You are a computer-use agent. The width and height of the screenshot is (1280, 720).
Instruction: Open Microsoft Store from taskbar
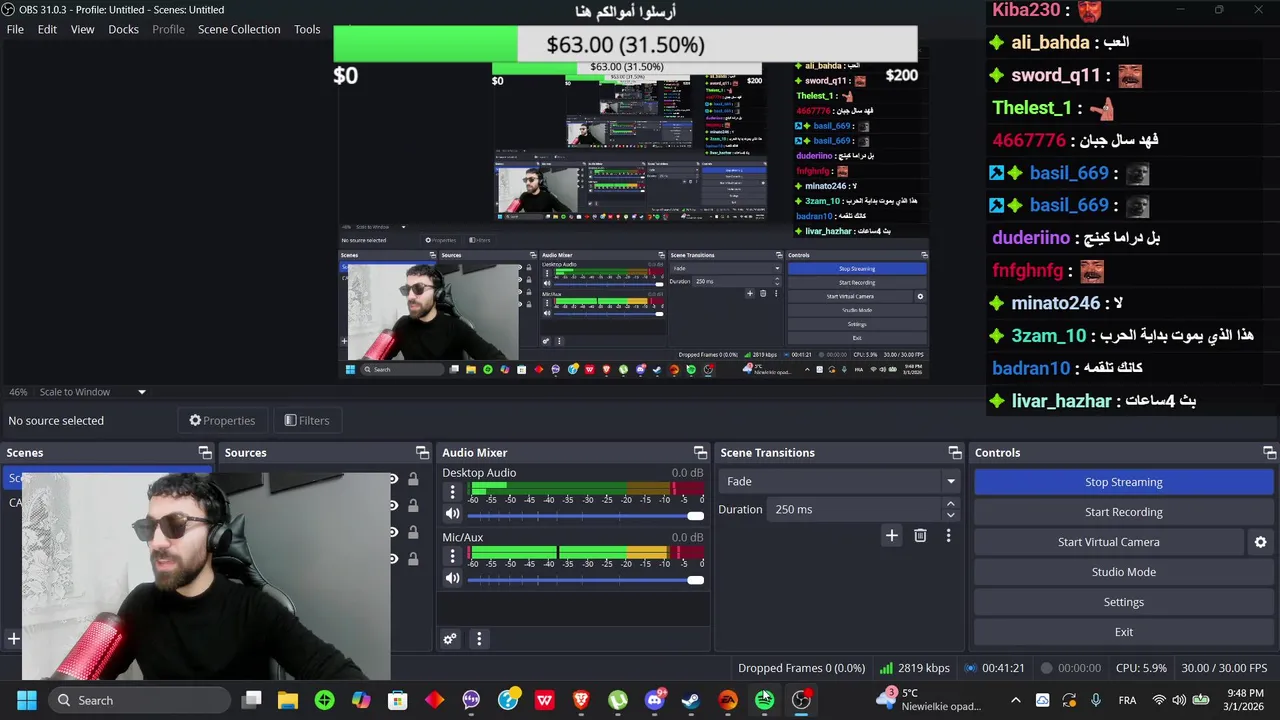(398, 700)
